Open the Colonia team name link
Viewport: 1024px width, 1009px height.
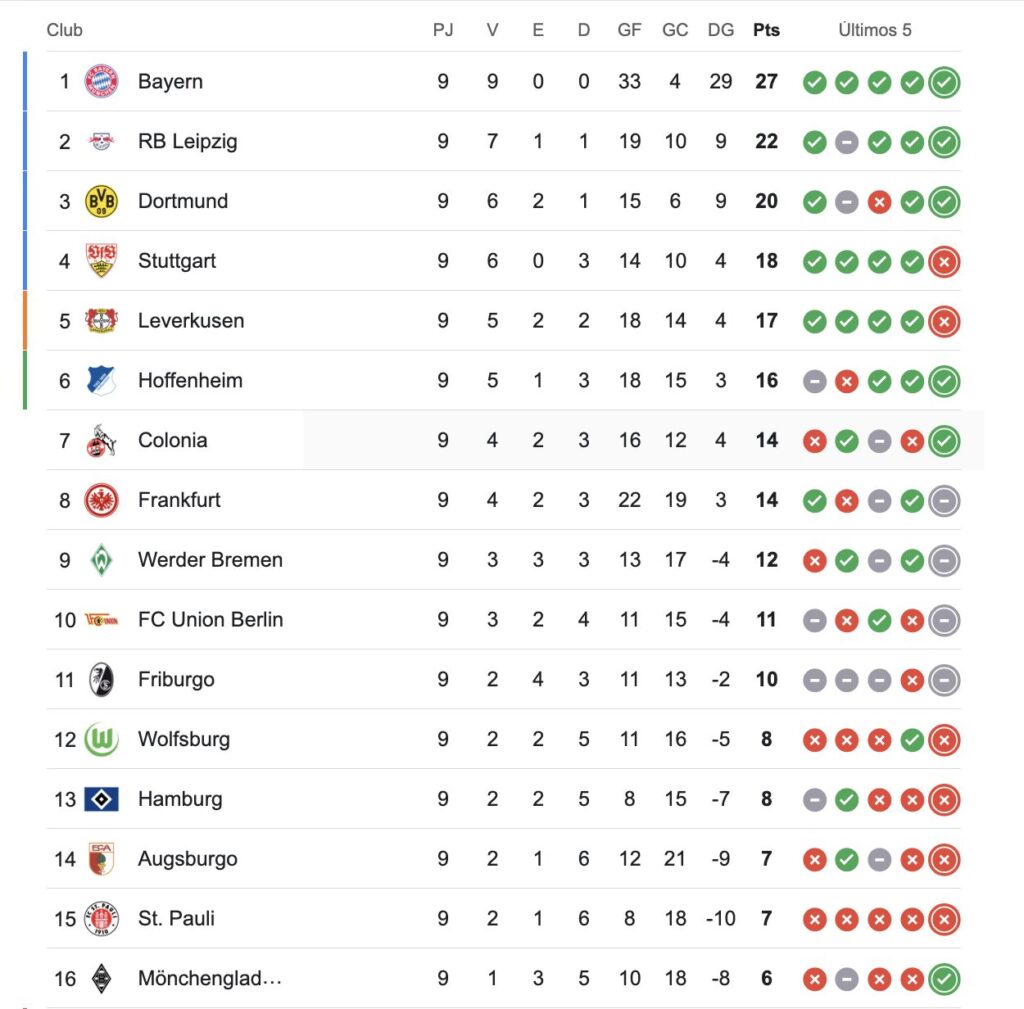pos(172,440)
